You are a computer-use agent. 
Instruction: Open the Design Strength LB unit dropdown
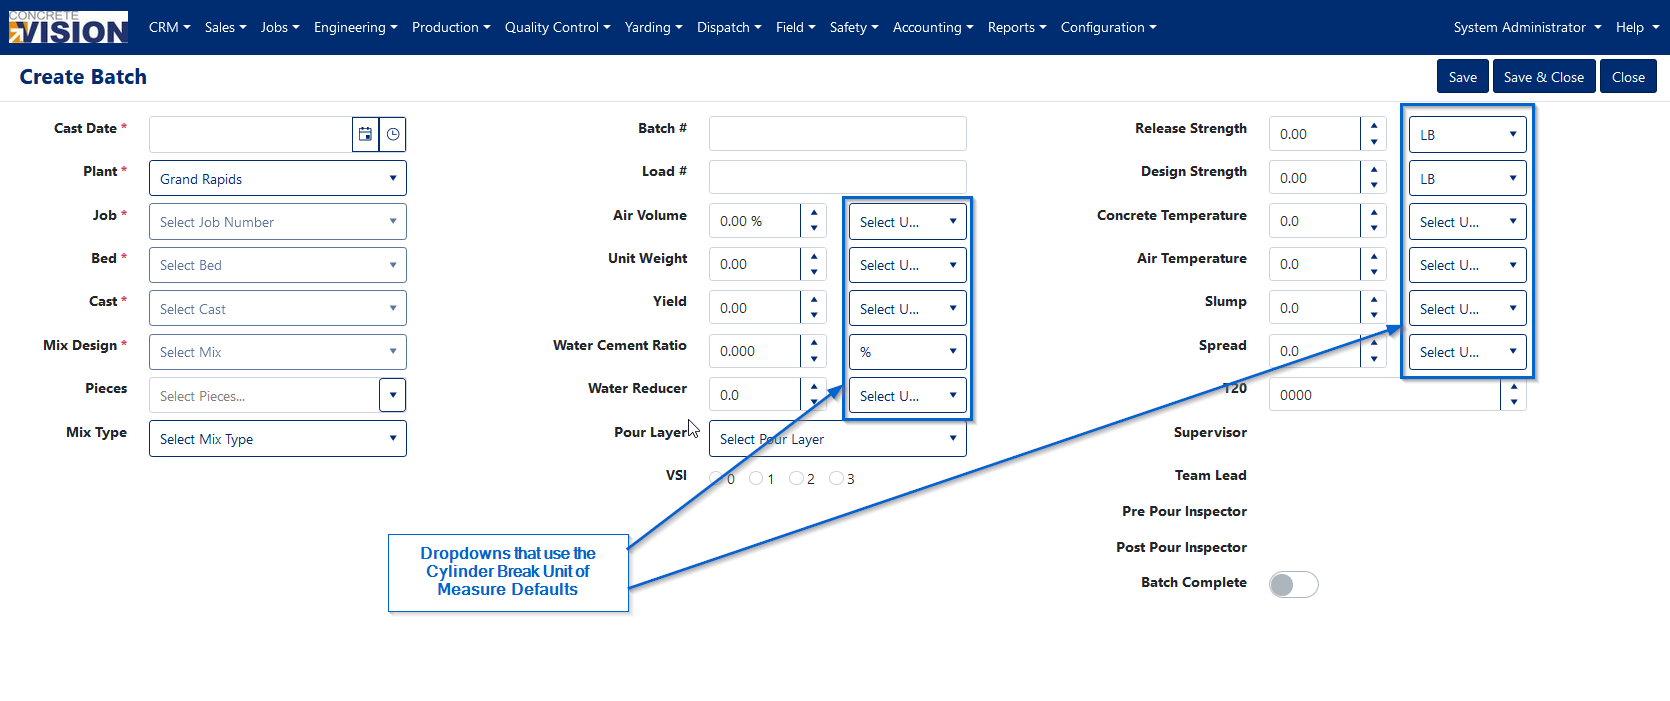(x=1468, y=178)
